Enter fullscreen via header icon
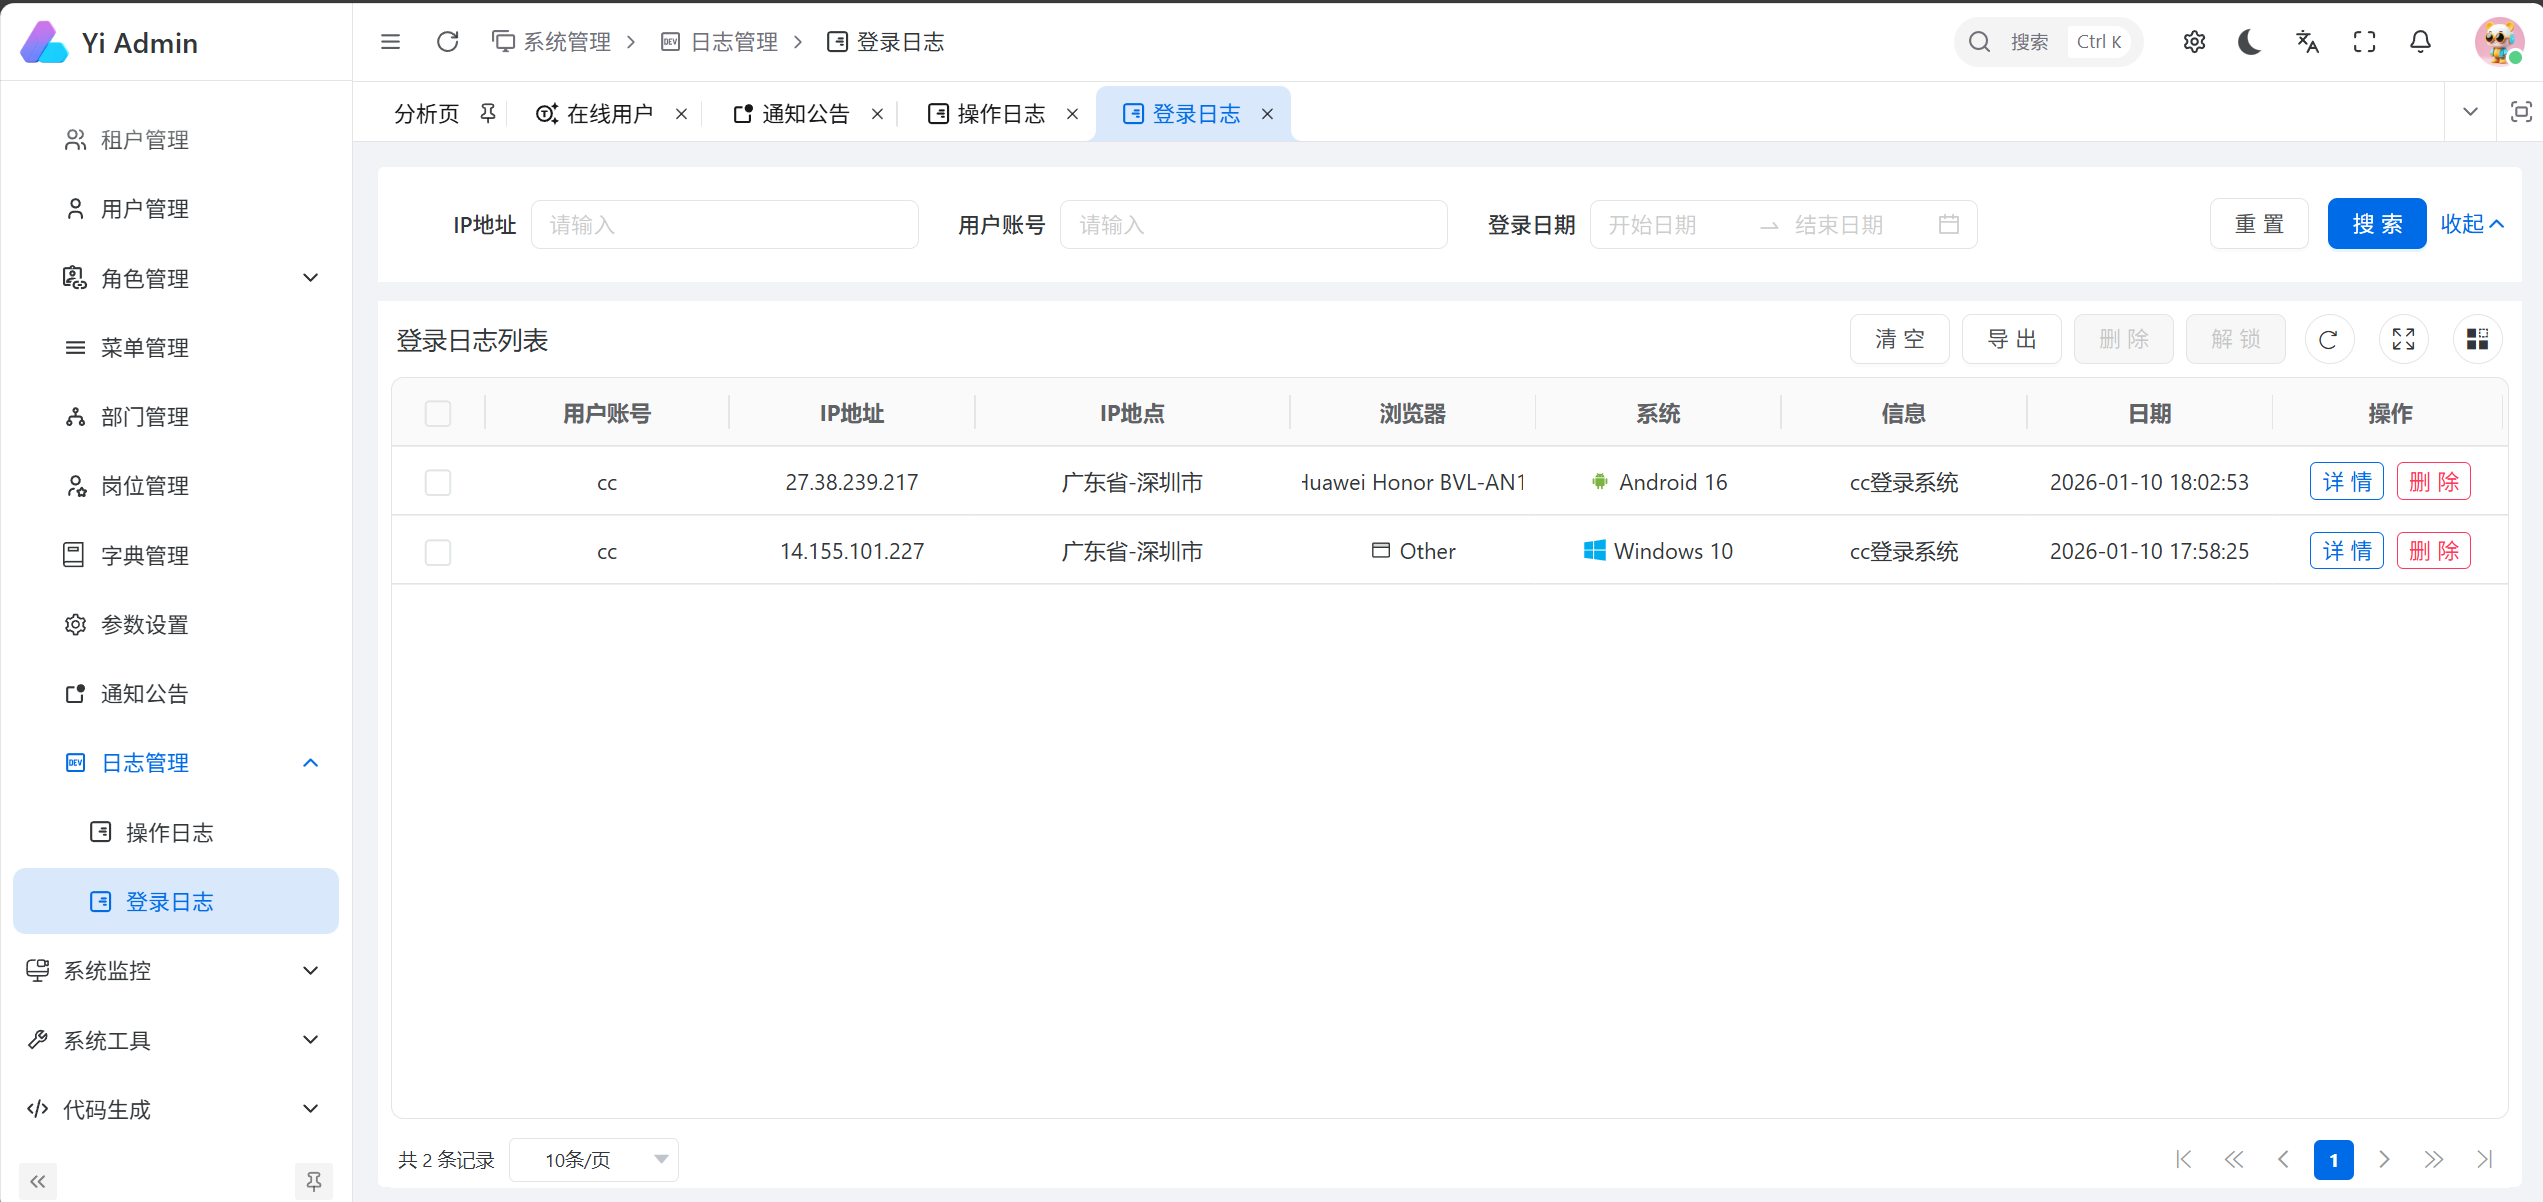 coord(2364,42)
